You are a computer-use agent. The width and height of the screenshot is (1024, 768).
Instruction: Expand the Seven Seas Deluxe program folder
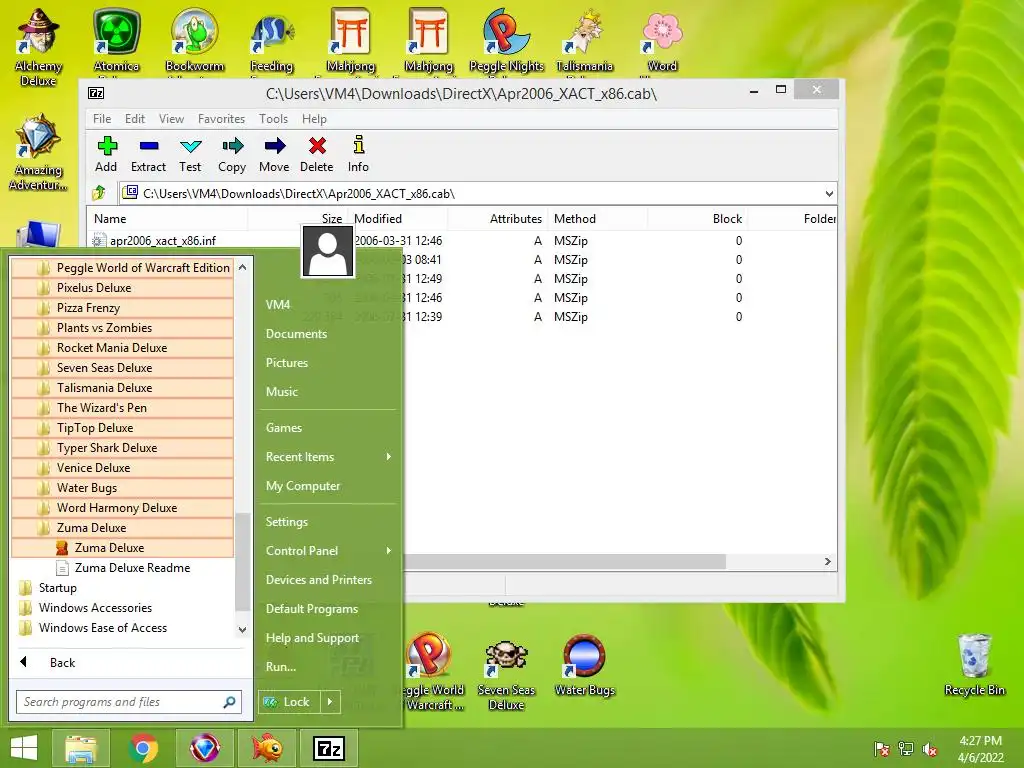[123, 368]
